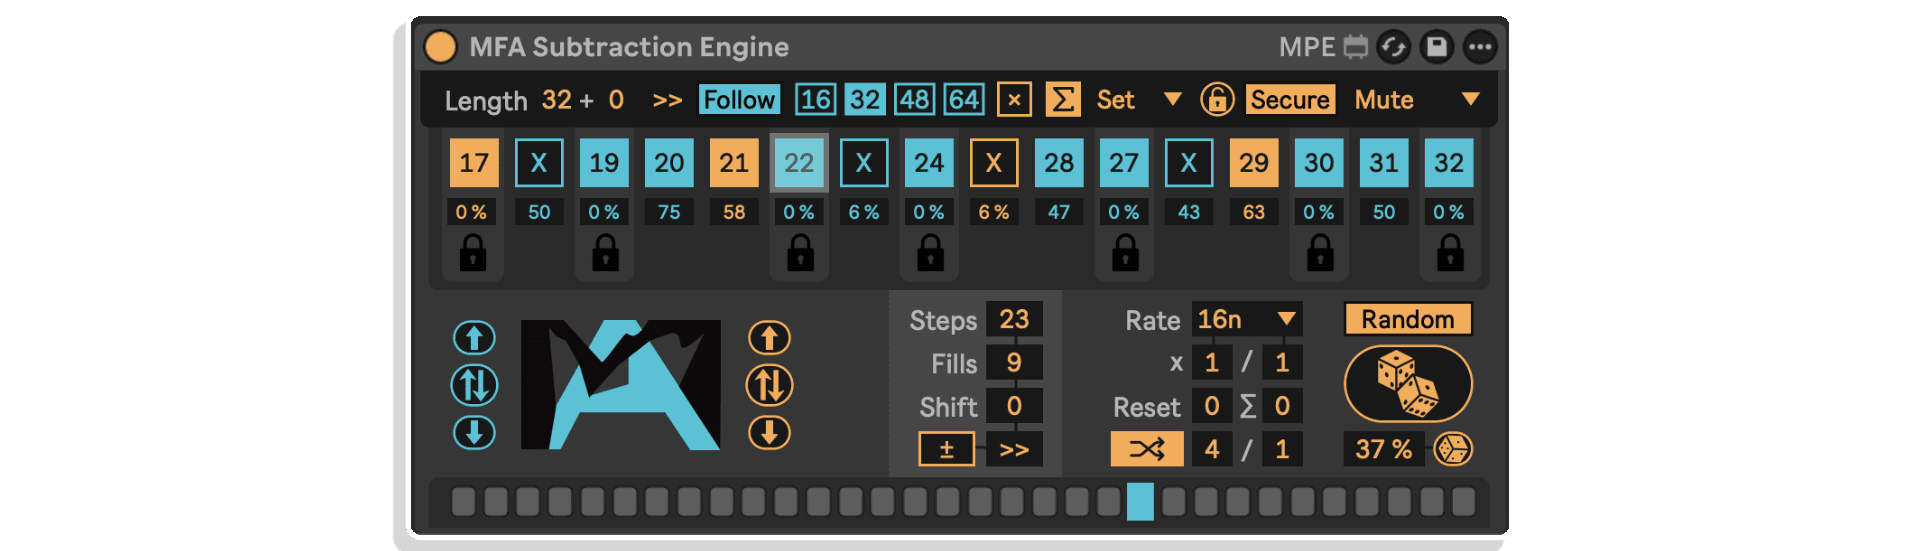Click the lock icon under step 22
The width and height of the screenshot is (1920, 551).
(800, 253)
